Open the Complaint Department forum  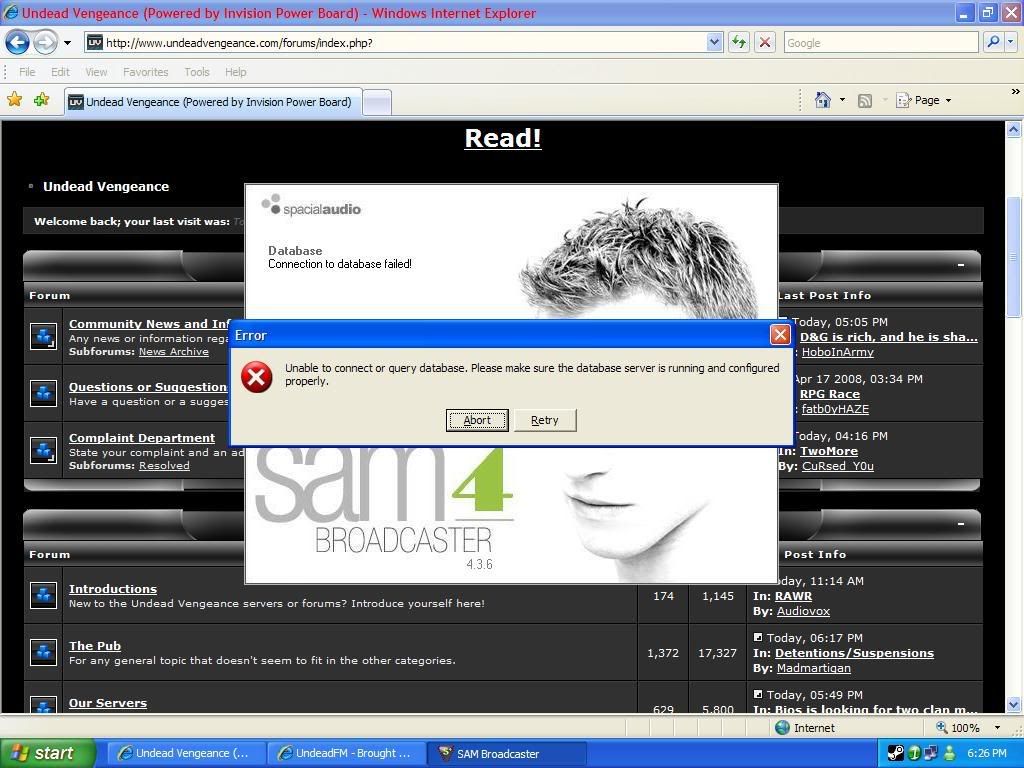pos(142,438)
